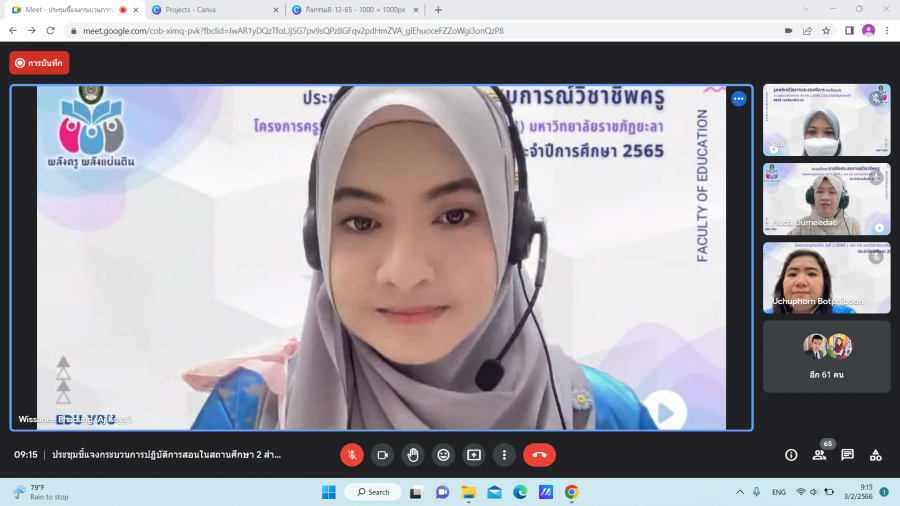Open Microsoft Edge from the taskbar
Image resolution: width=900 pixels, height=506 pixels.
(x=520, y=492)
